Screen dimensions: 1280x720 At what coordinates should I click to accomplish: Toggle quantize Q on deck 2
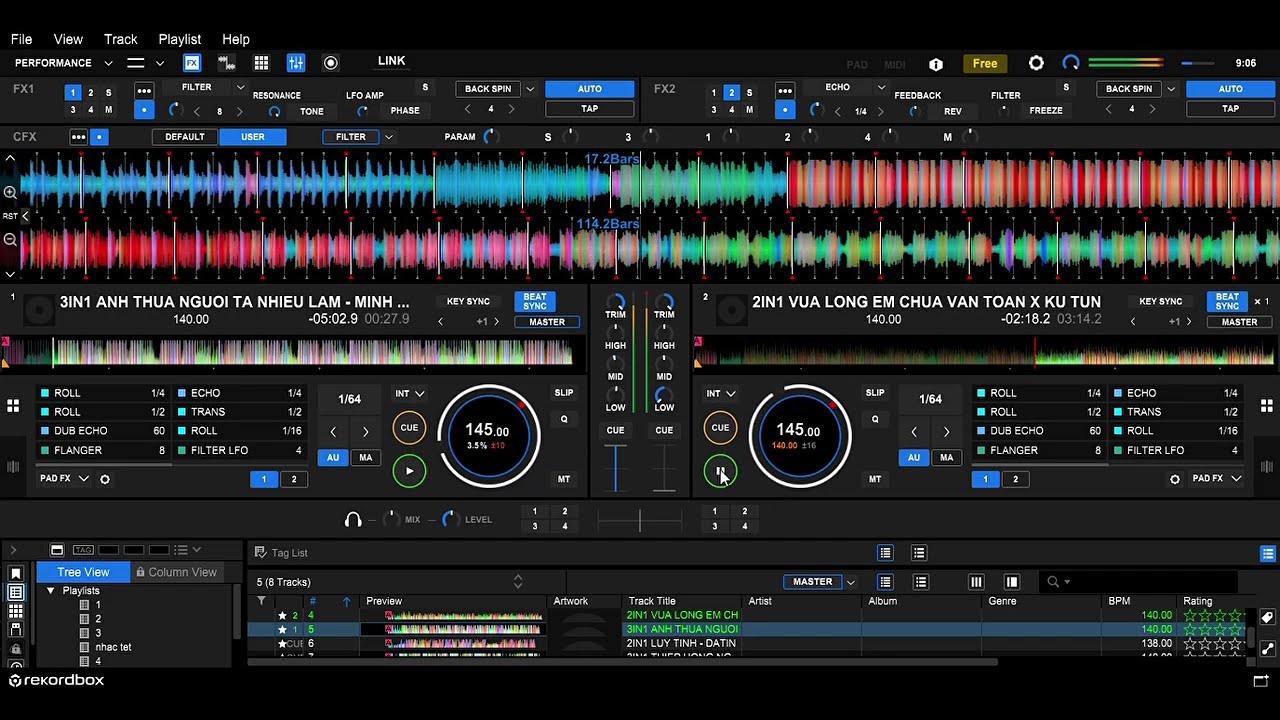click(x=875, y=419)
